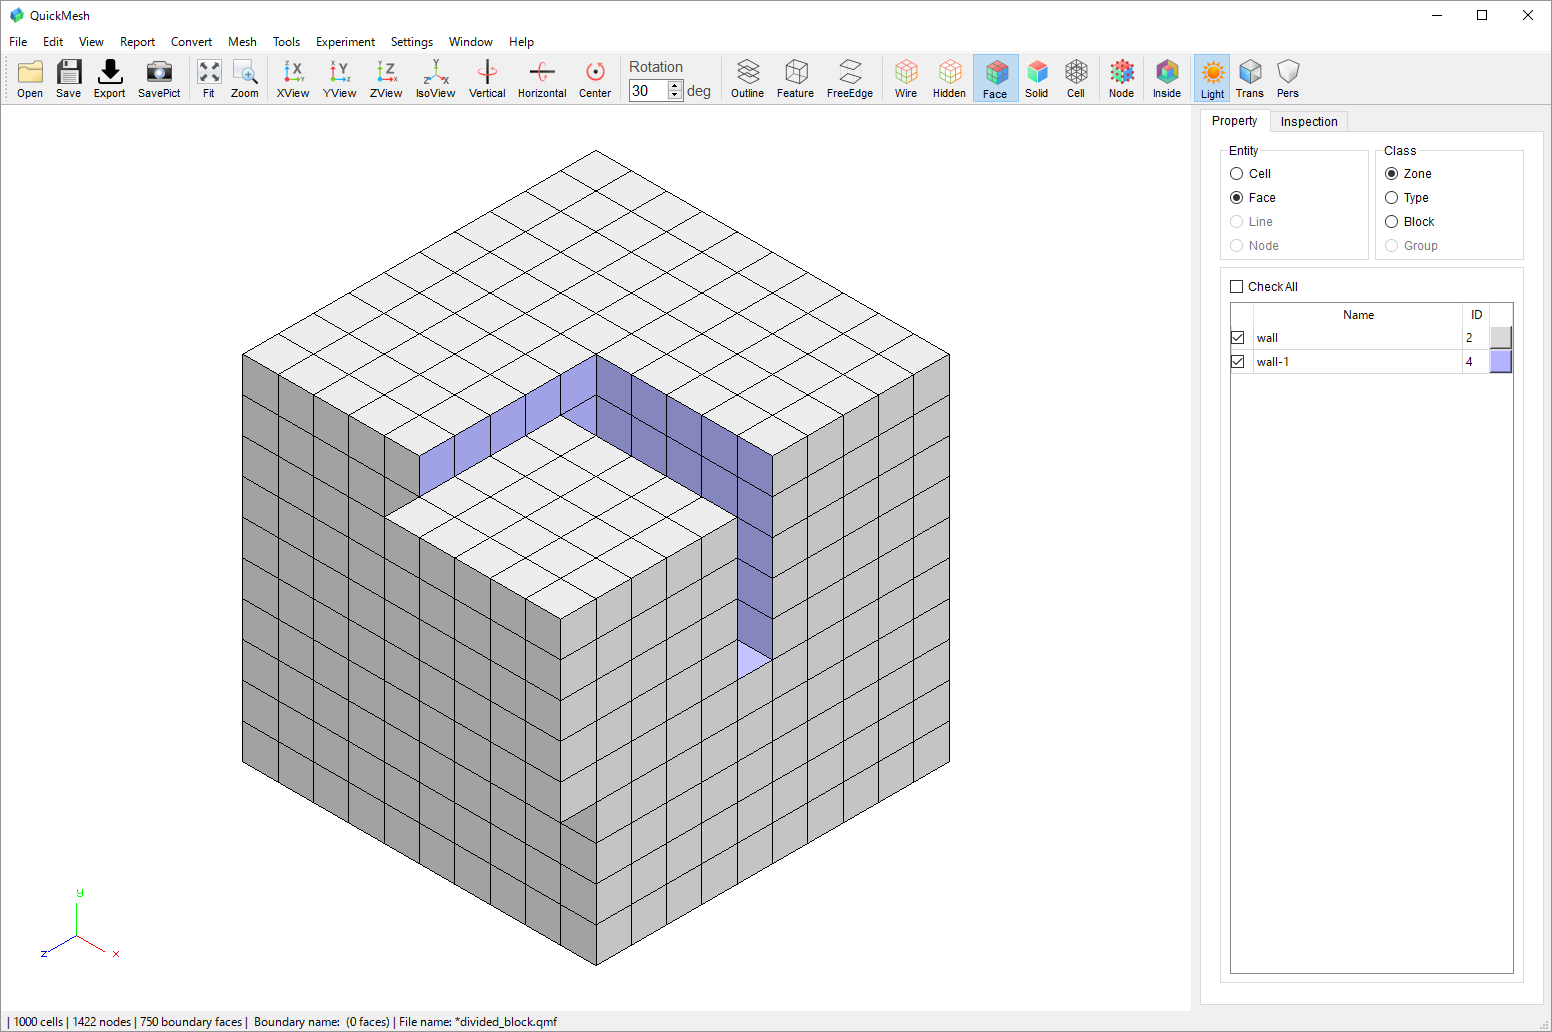Click the Export toolbar icon
The width and height of the screenshot is (1552, 1032).
110,78
